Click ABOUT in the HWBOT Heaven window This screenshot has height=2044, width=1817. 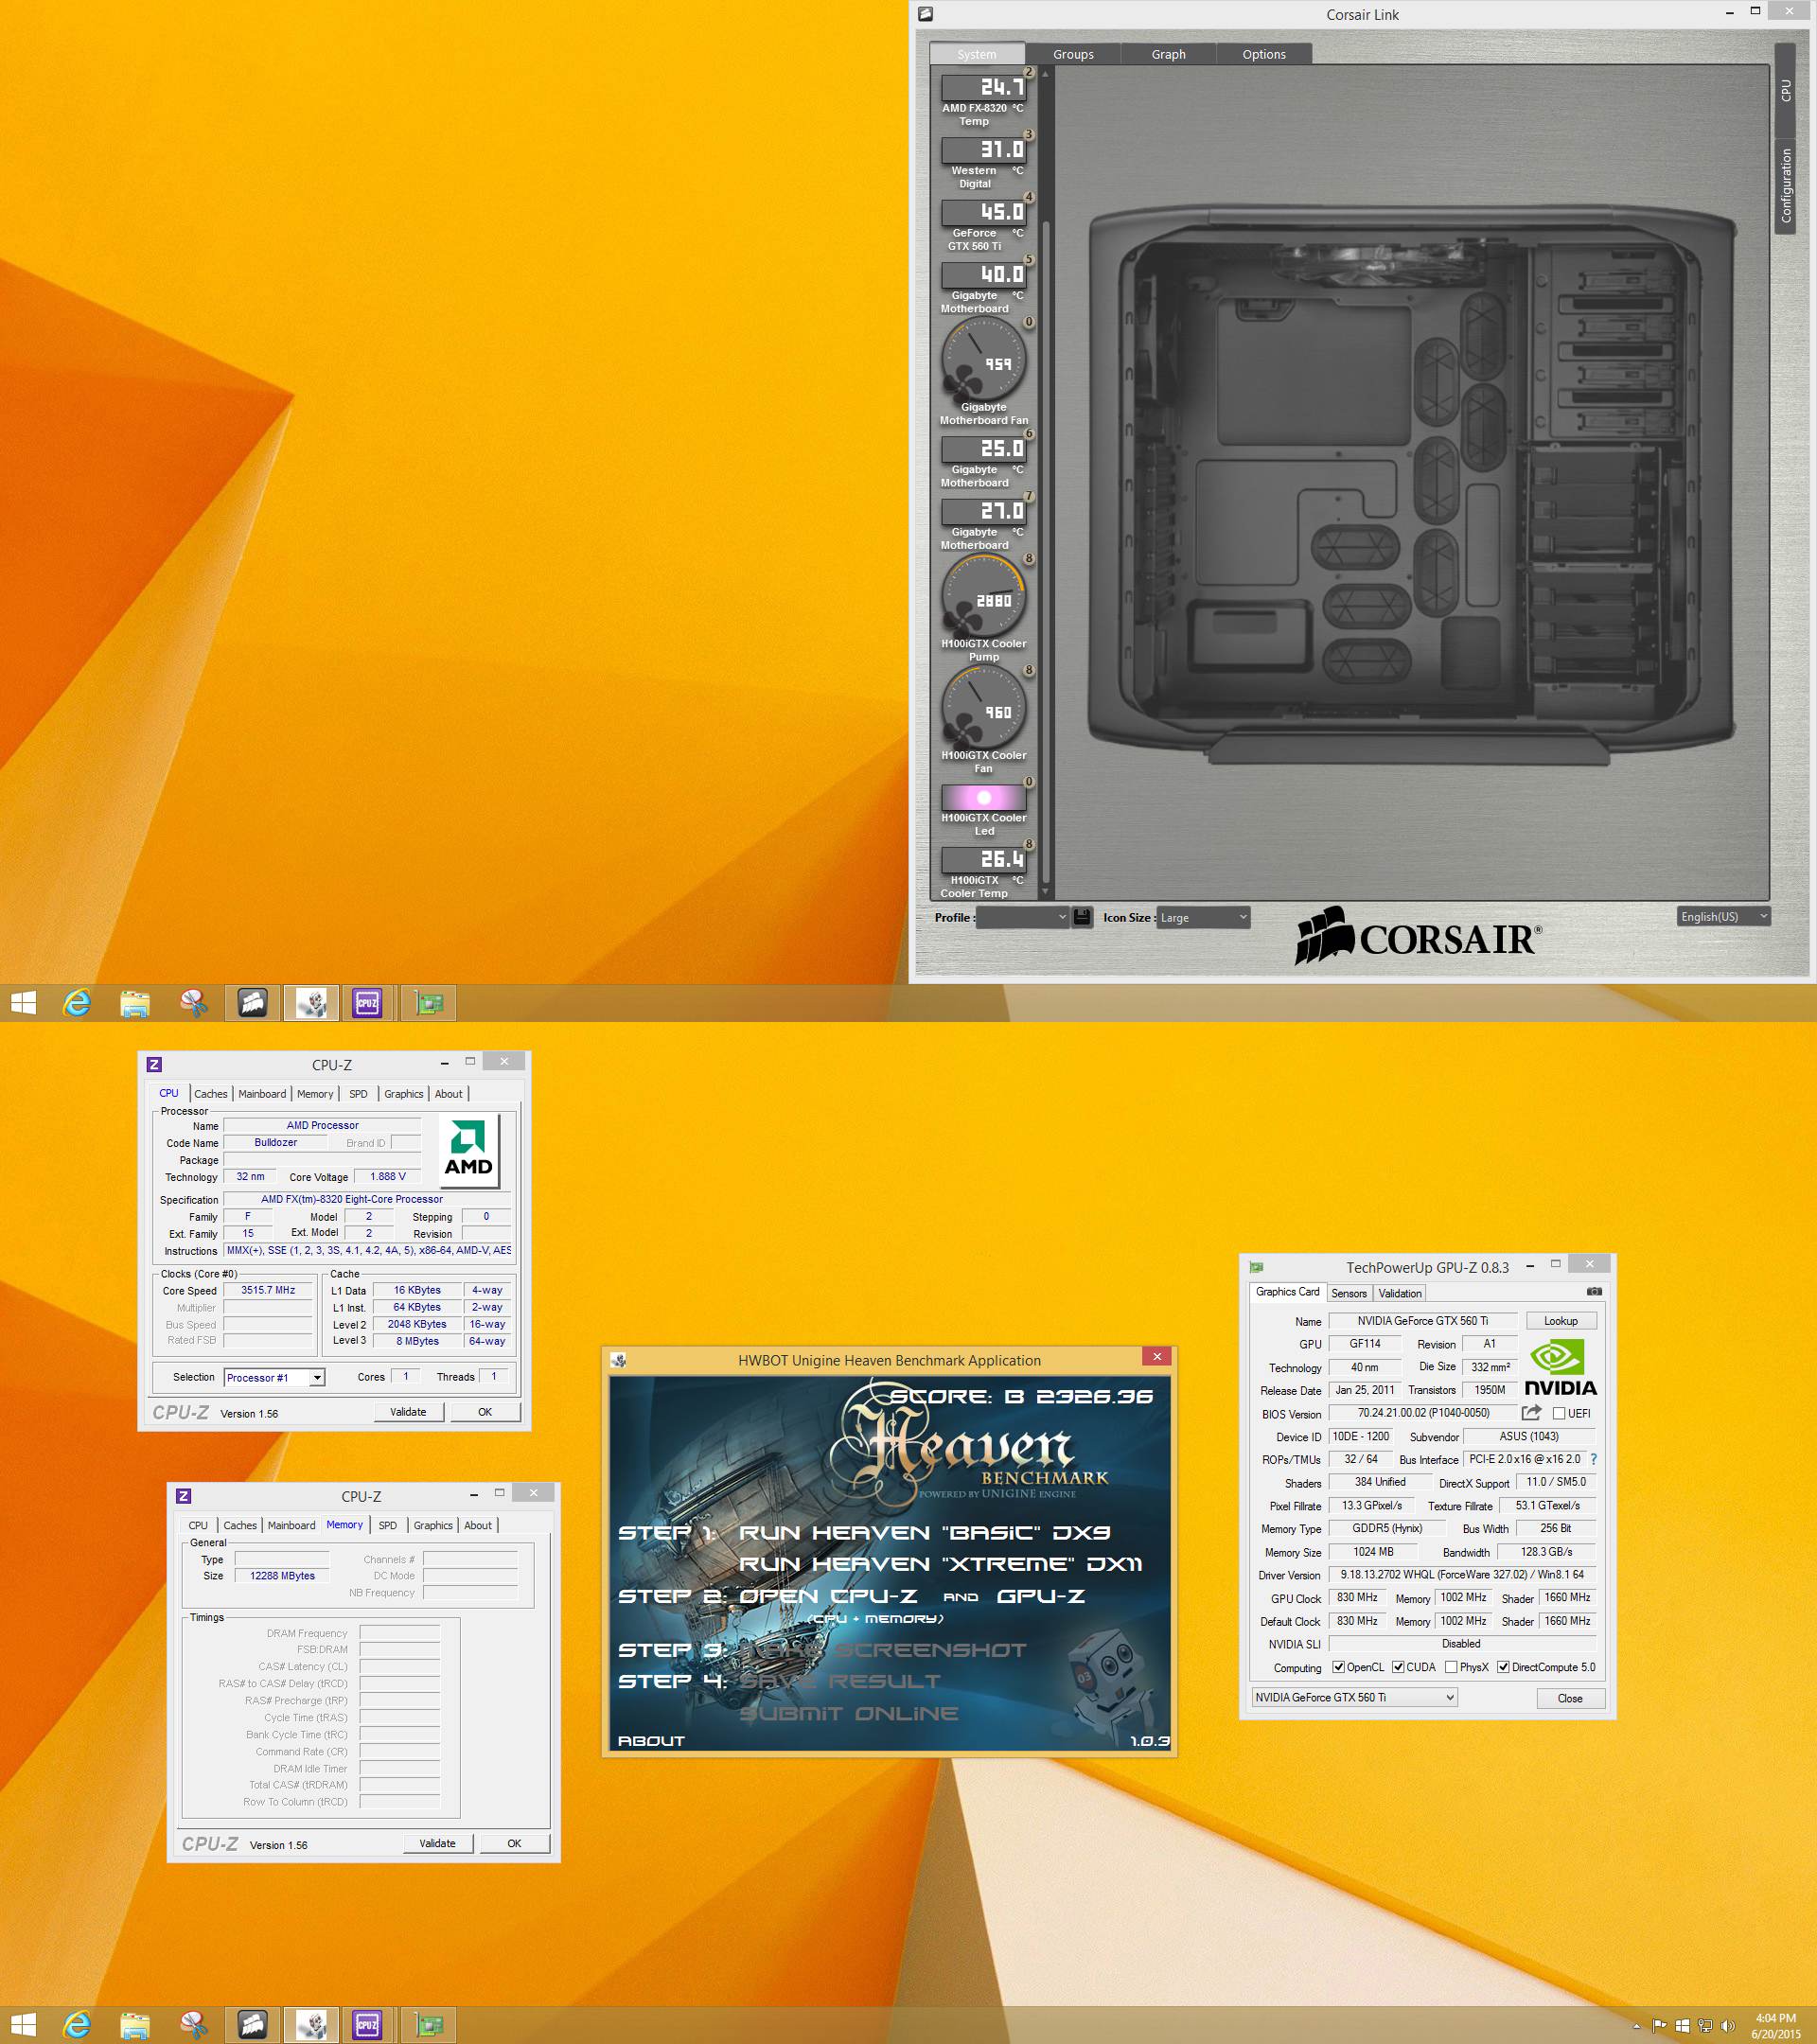pos(651,1740)
